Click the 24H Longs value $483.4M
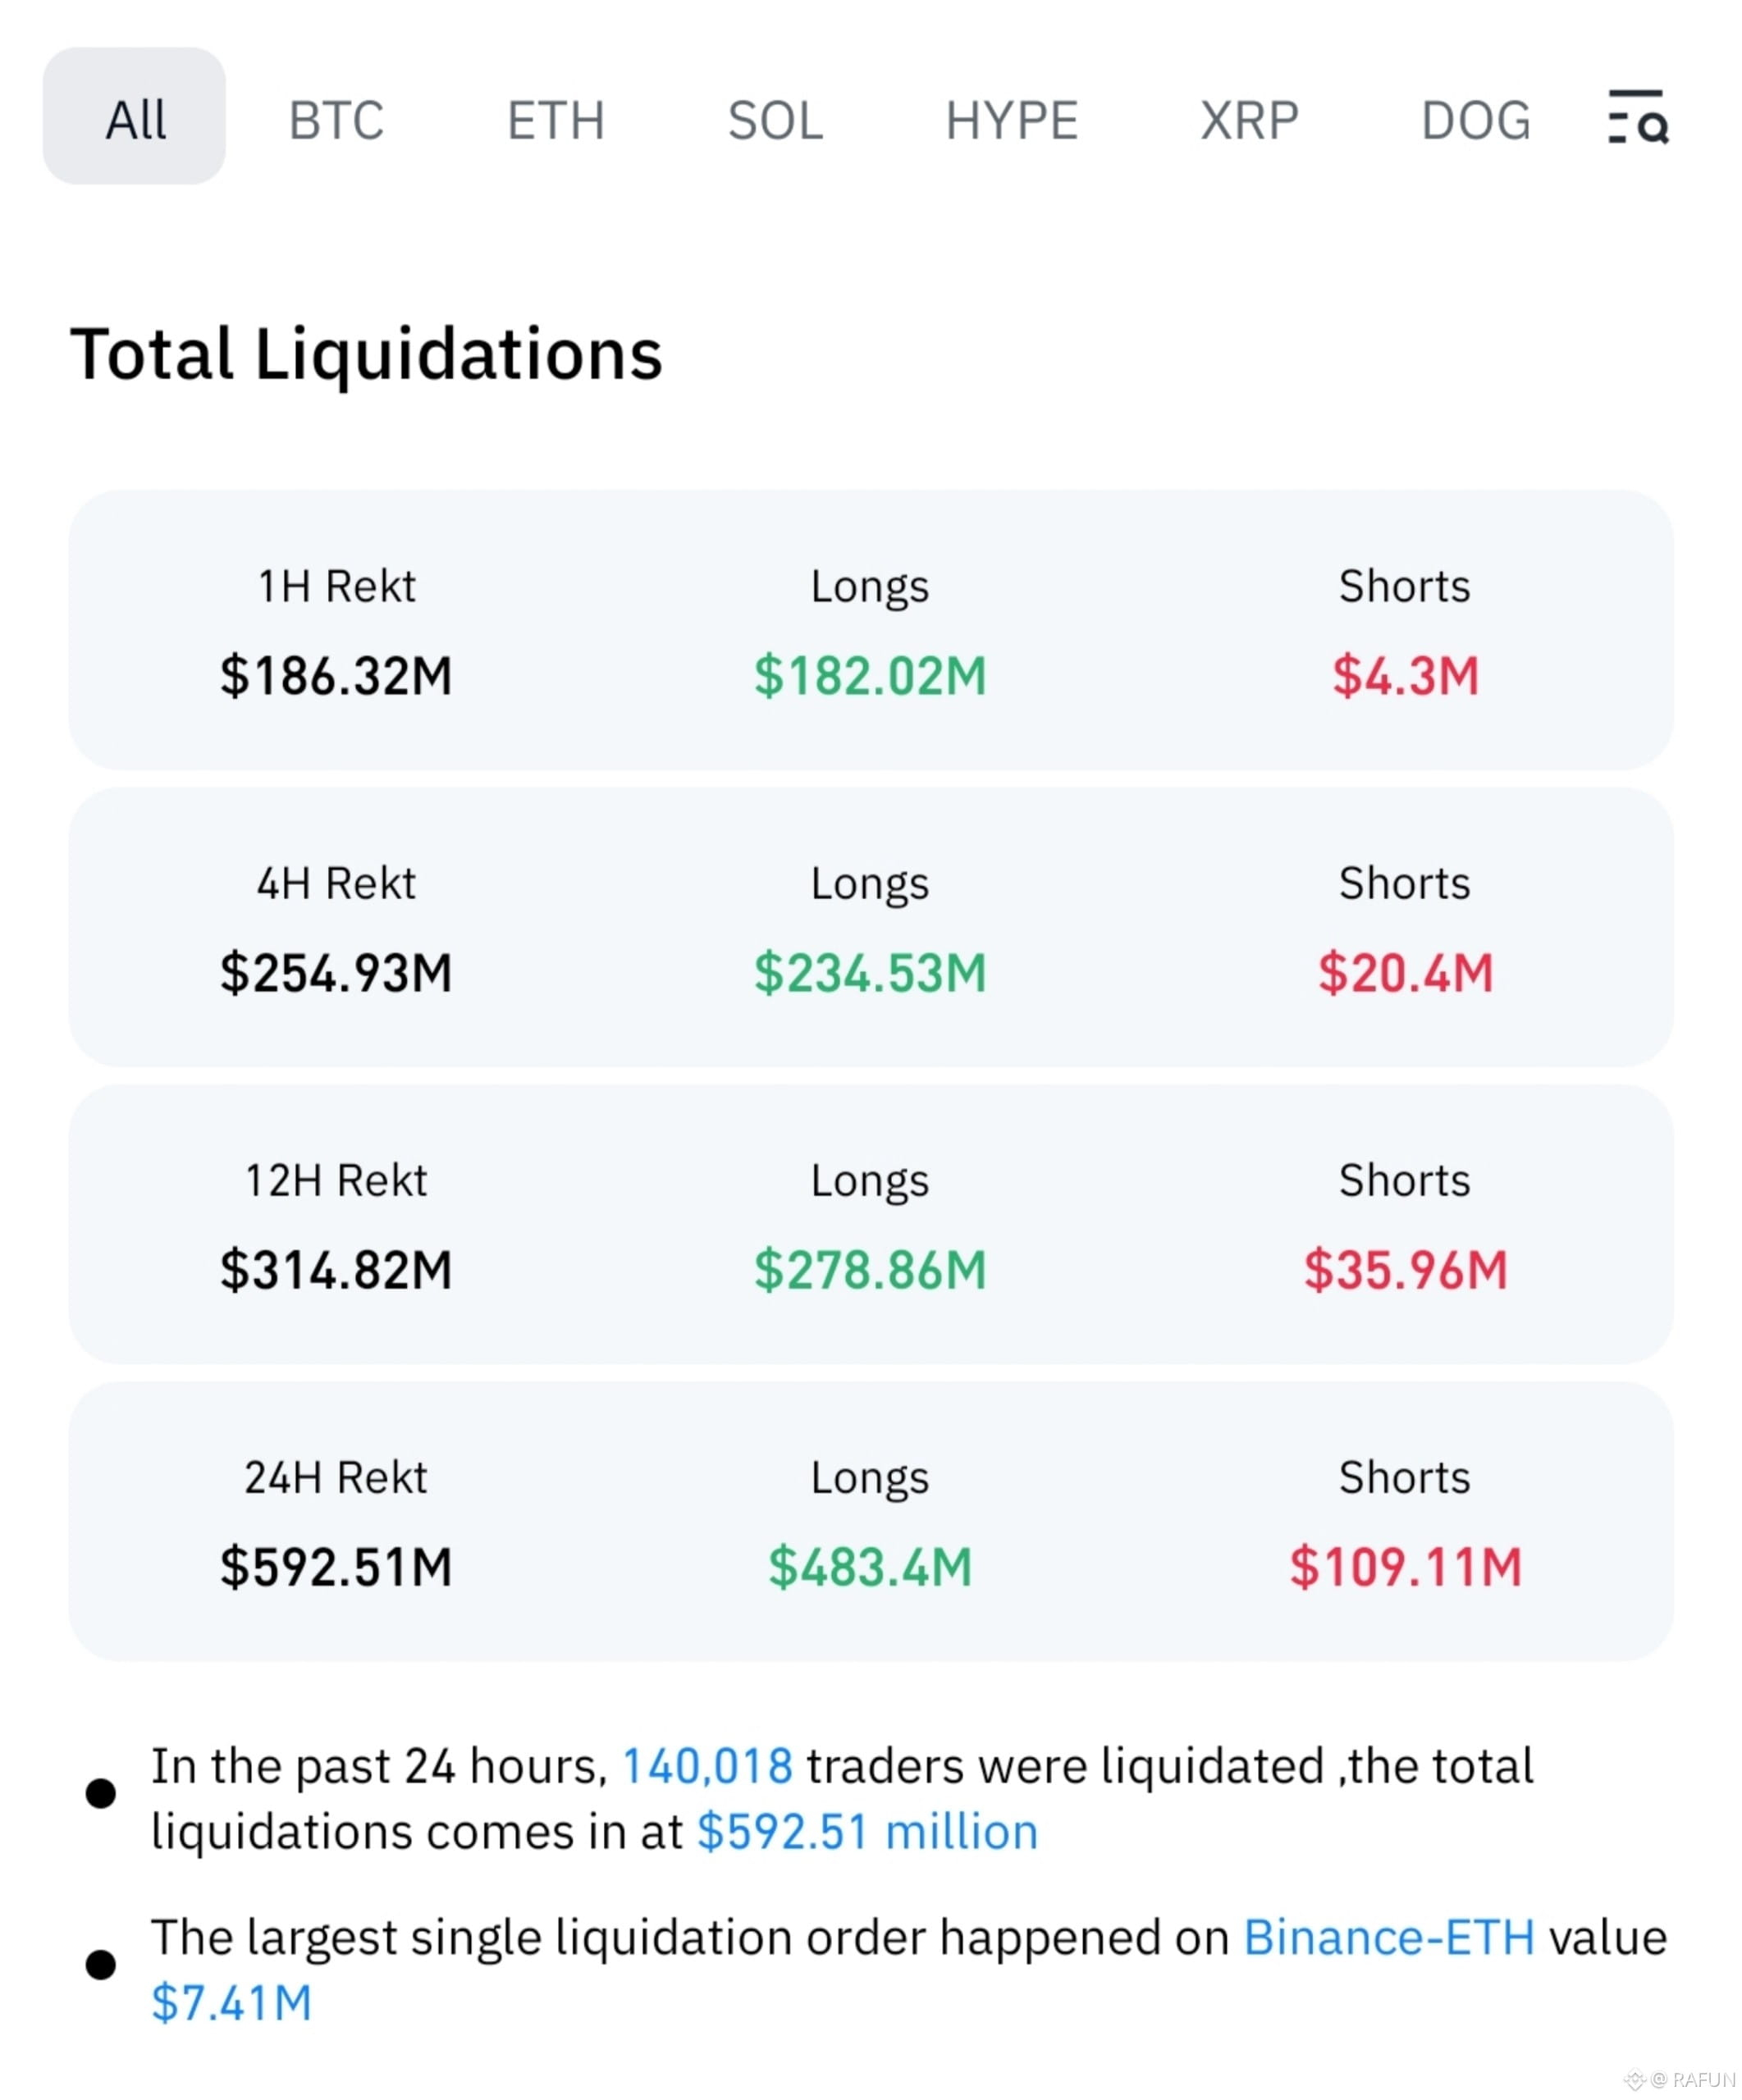The height and width of the screenshot is (2100, 1742). coord(870,1566)
